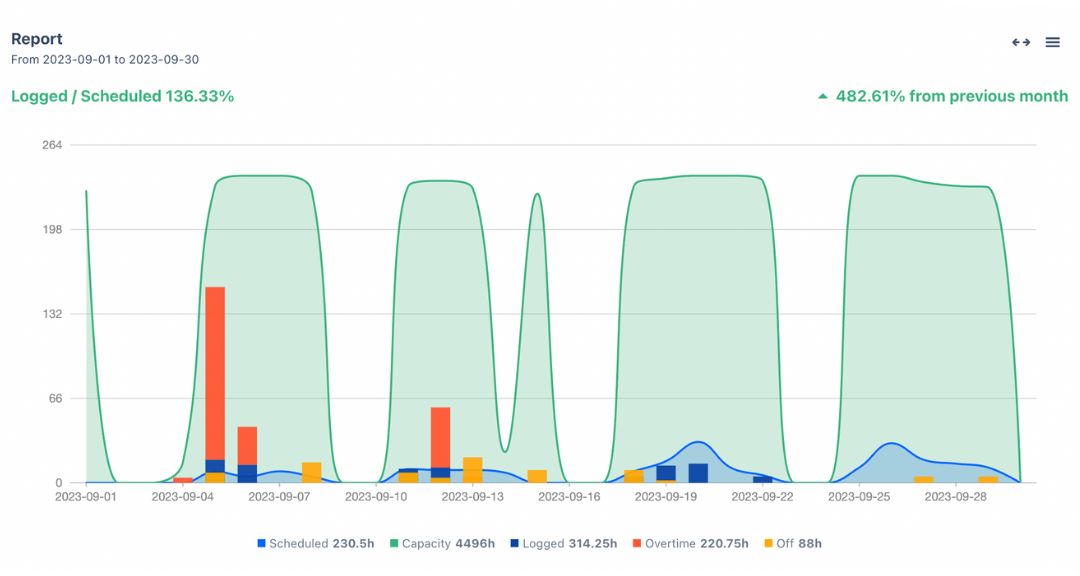The width and height of the screenshot is (1080, 576).
Task: Click the 264 y-axis value label
Action: pos(52,145)
